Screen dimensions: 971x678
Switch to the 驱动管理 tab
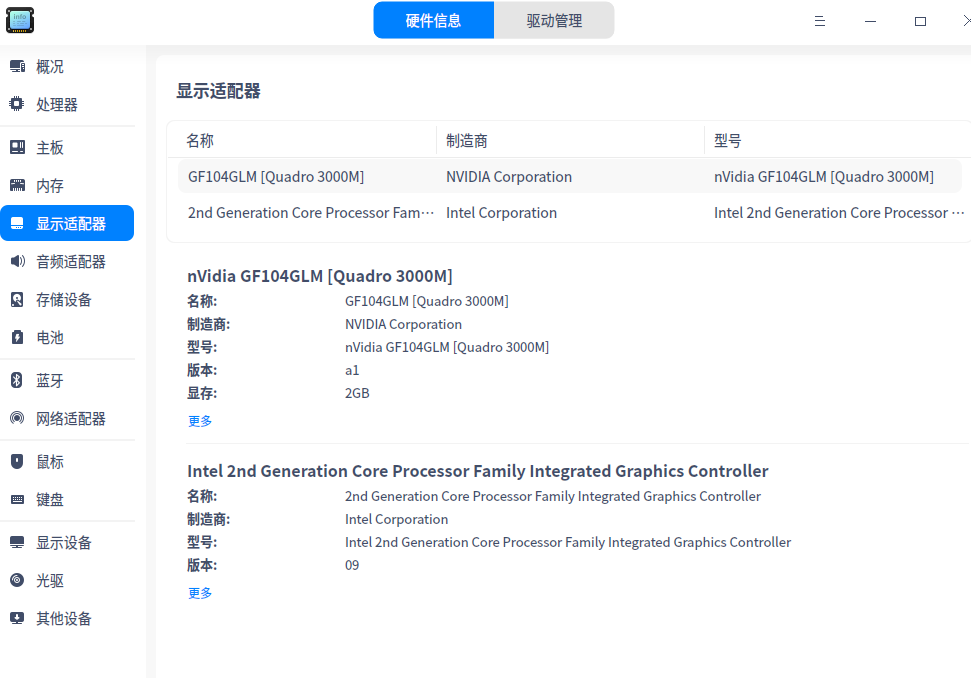(554, 20)
